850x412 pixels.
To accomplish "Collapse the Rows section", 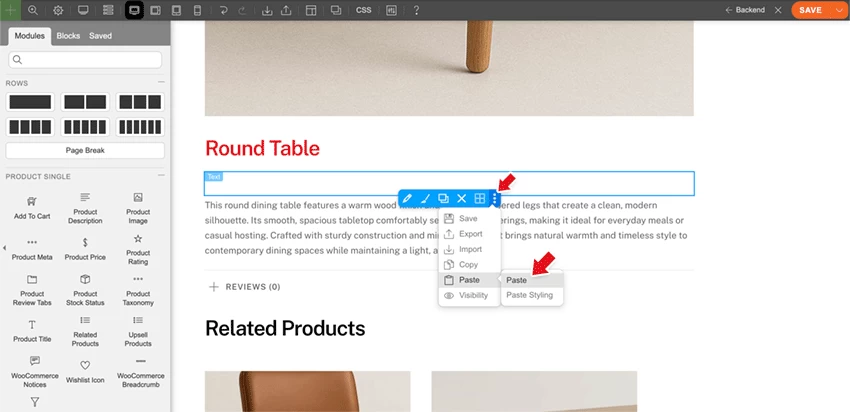I will tap(161, 82).
